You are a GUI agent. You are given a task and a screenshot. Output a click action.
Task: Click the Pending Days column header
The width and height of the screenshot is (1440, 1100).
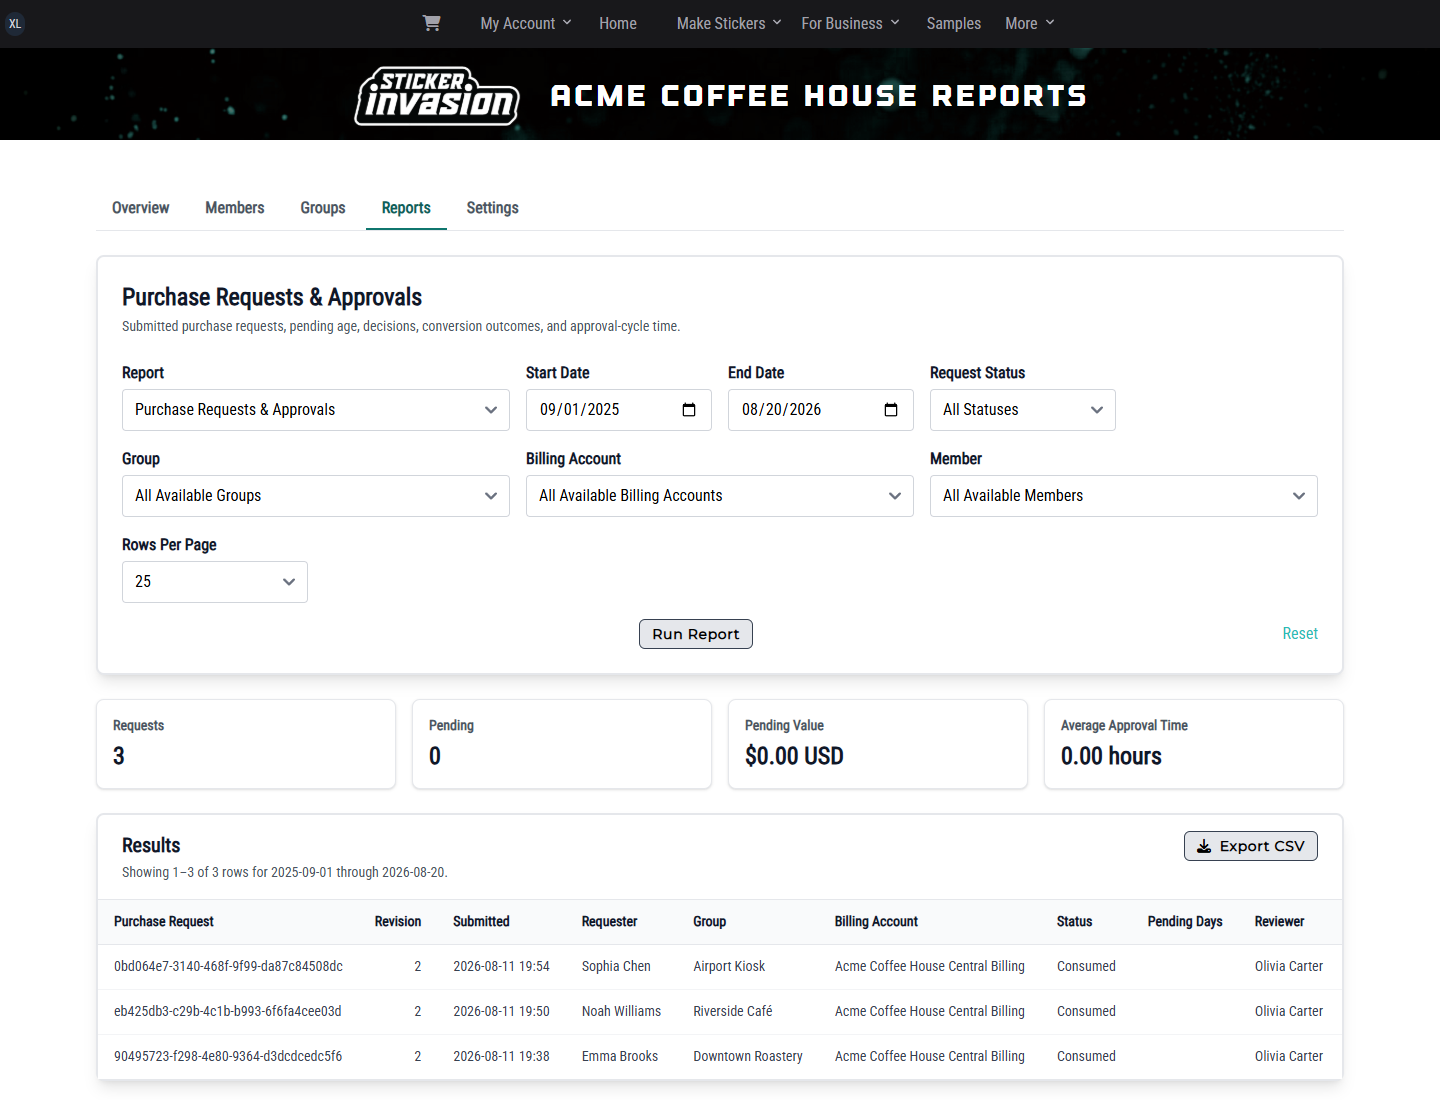pos(1185,922)
